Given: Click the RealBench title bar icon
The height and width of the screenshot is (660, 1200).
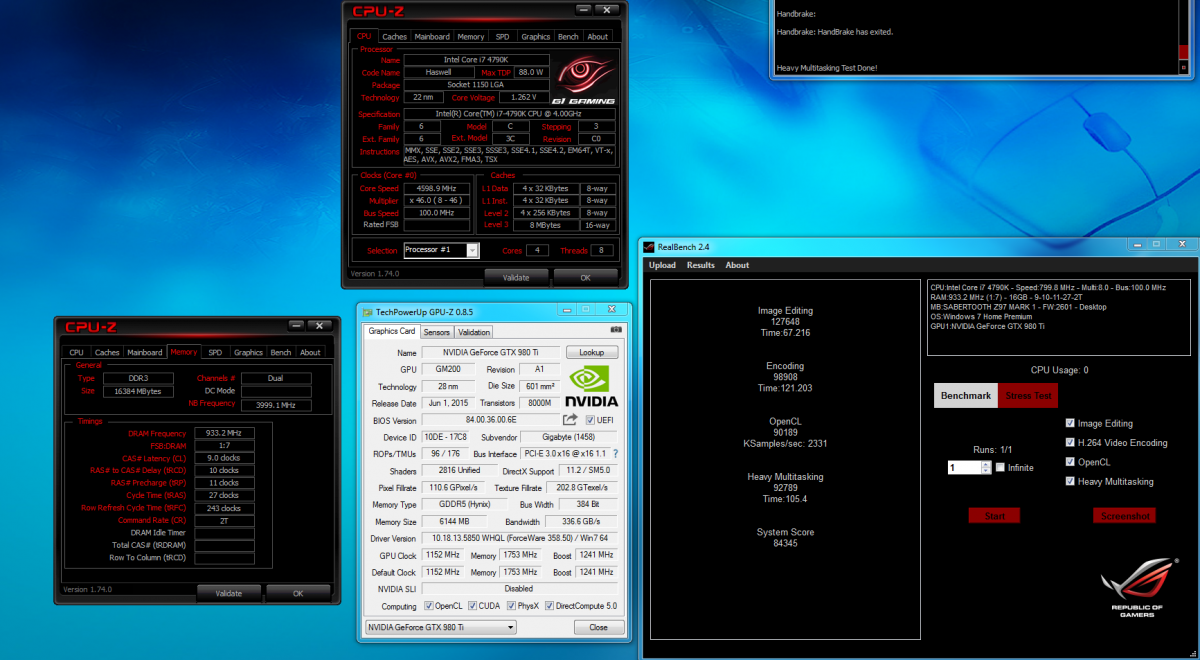Looking at the screenshot, I should [x=648, y=246].
